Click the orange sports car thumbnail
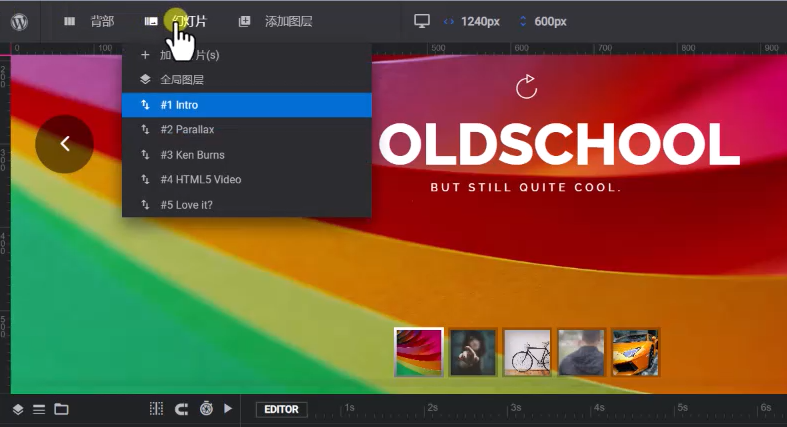Image resolution: width=787 pixels, height=427 pixels. [x=635, y=352]
